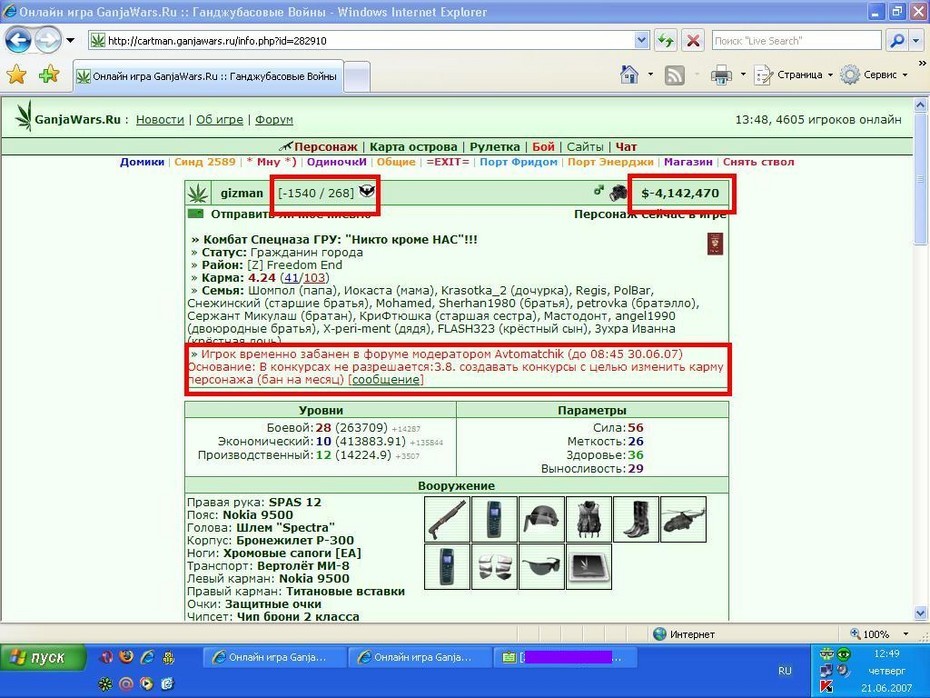Image resolution: width=930 pixels, height=698 pixels.
Task: Open the zoom level 100% dropdown
Action: click(880, 634)
